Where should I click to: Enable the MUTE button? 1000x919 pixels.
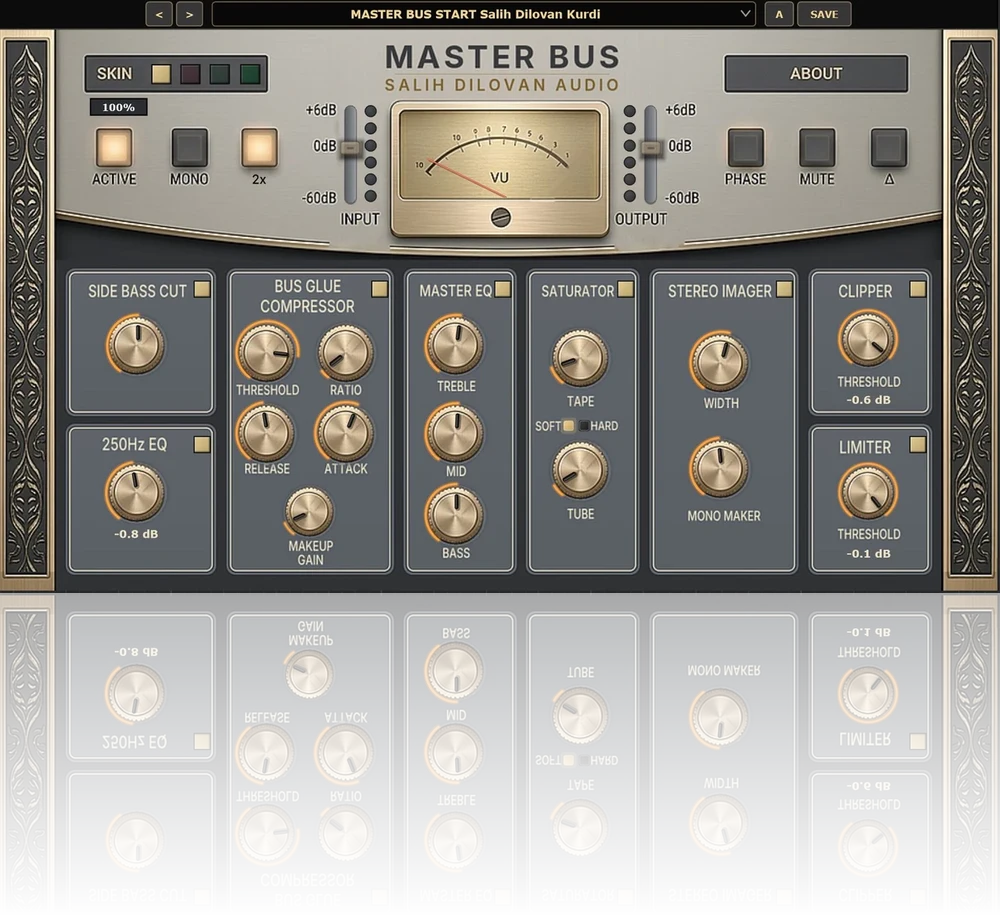(x=817, y=147)
